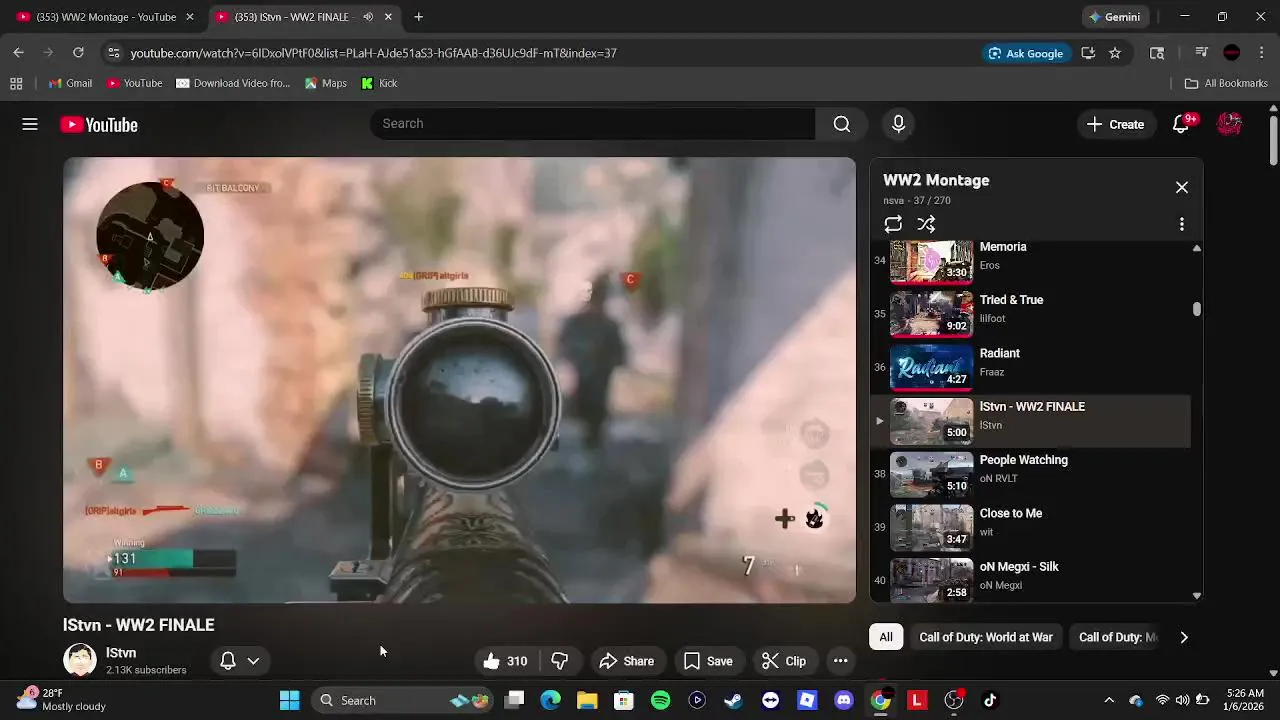The width and height of the screenshot is (1280, 720).
Task: Open Discord from the taskbar
Action: 843,700
